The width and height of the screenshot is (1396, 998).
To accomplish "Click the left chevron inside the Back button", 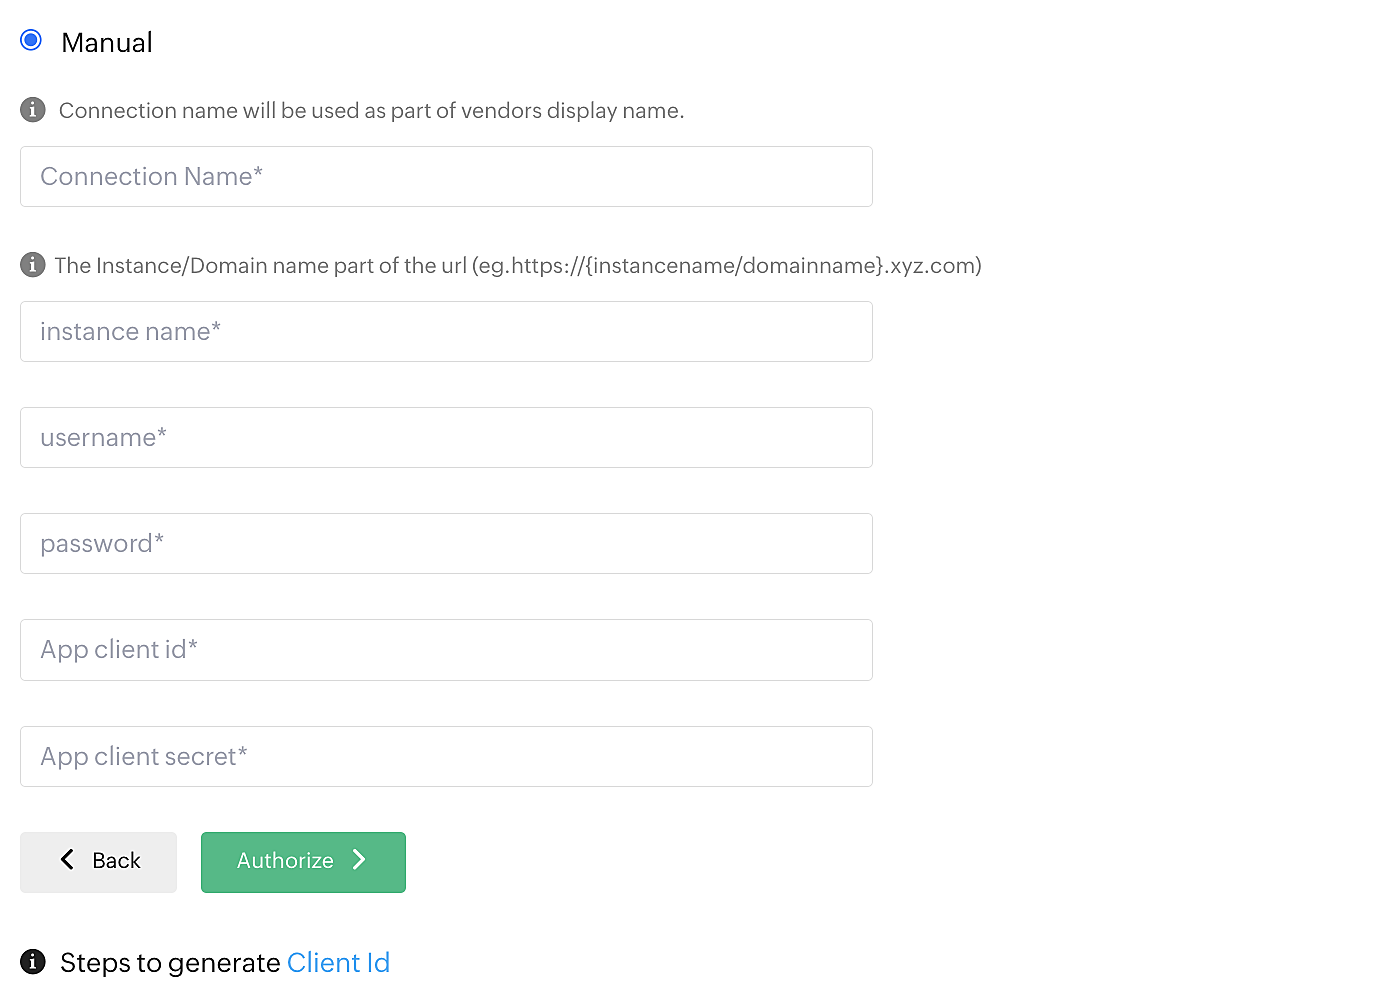I will pyautogui.click(x=67, y=860).
